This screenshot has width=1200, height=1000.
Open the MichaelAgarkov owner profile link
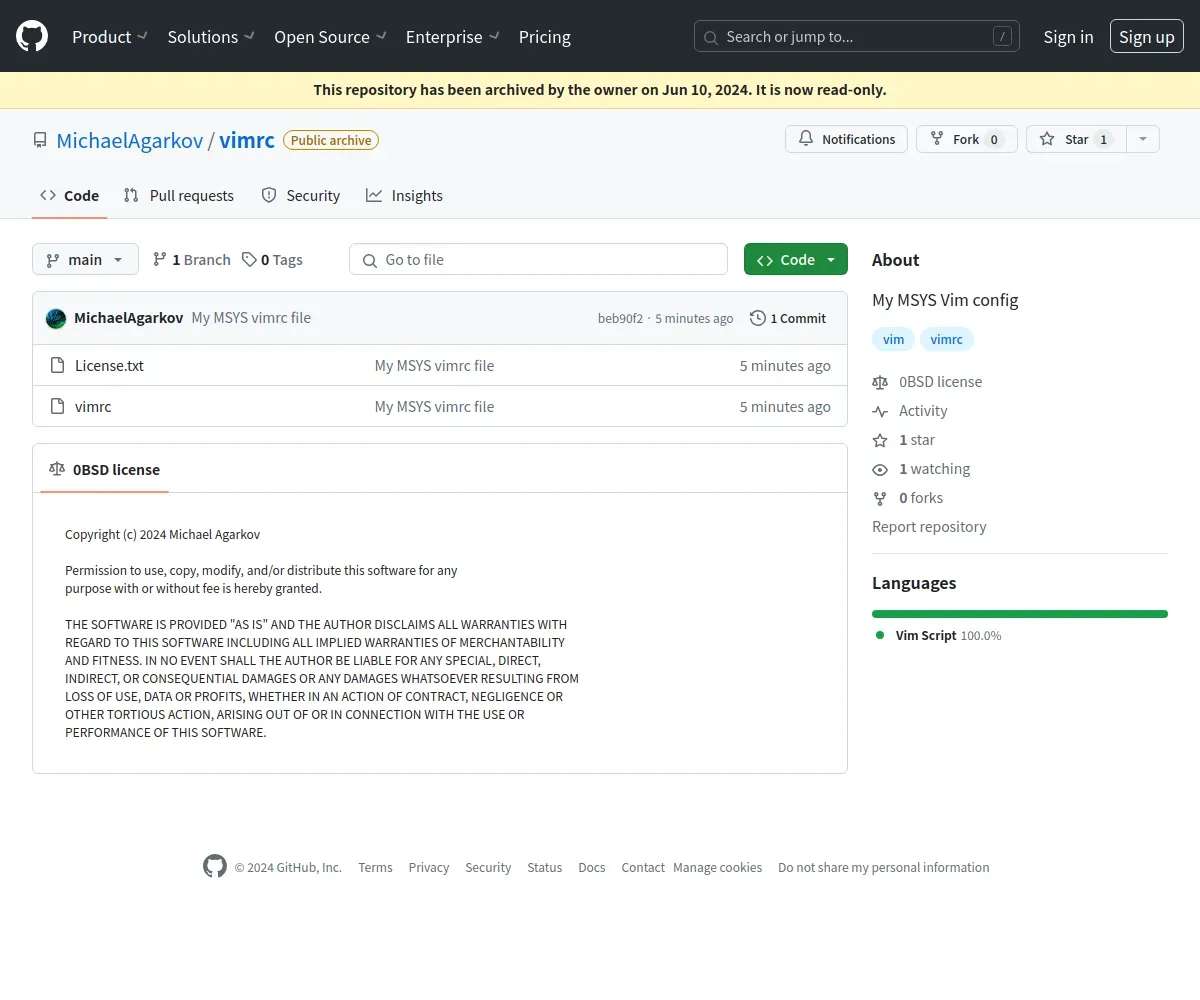(130, 140)
